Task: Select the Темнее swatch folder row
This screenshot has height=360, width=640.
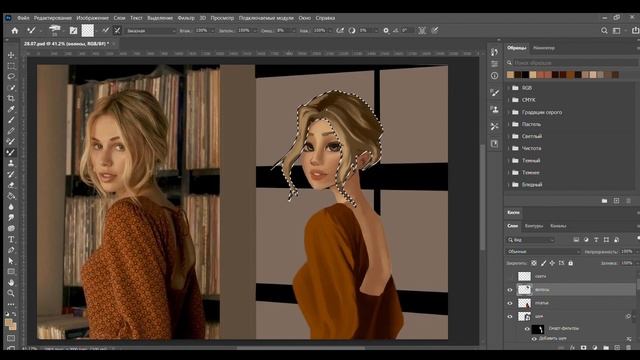Action: 571,173
